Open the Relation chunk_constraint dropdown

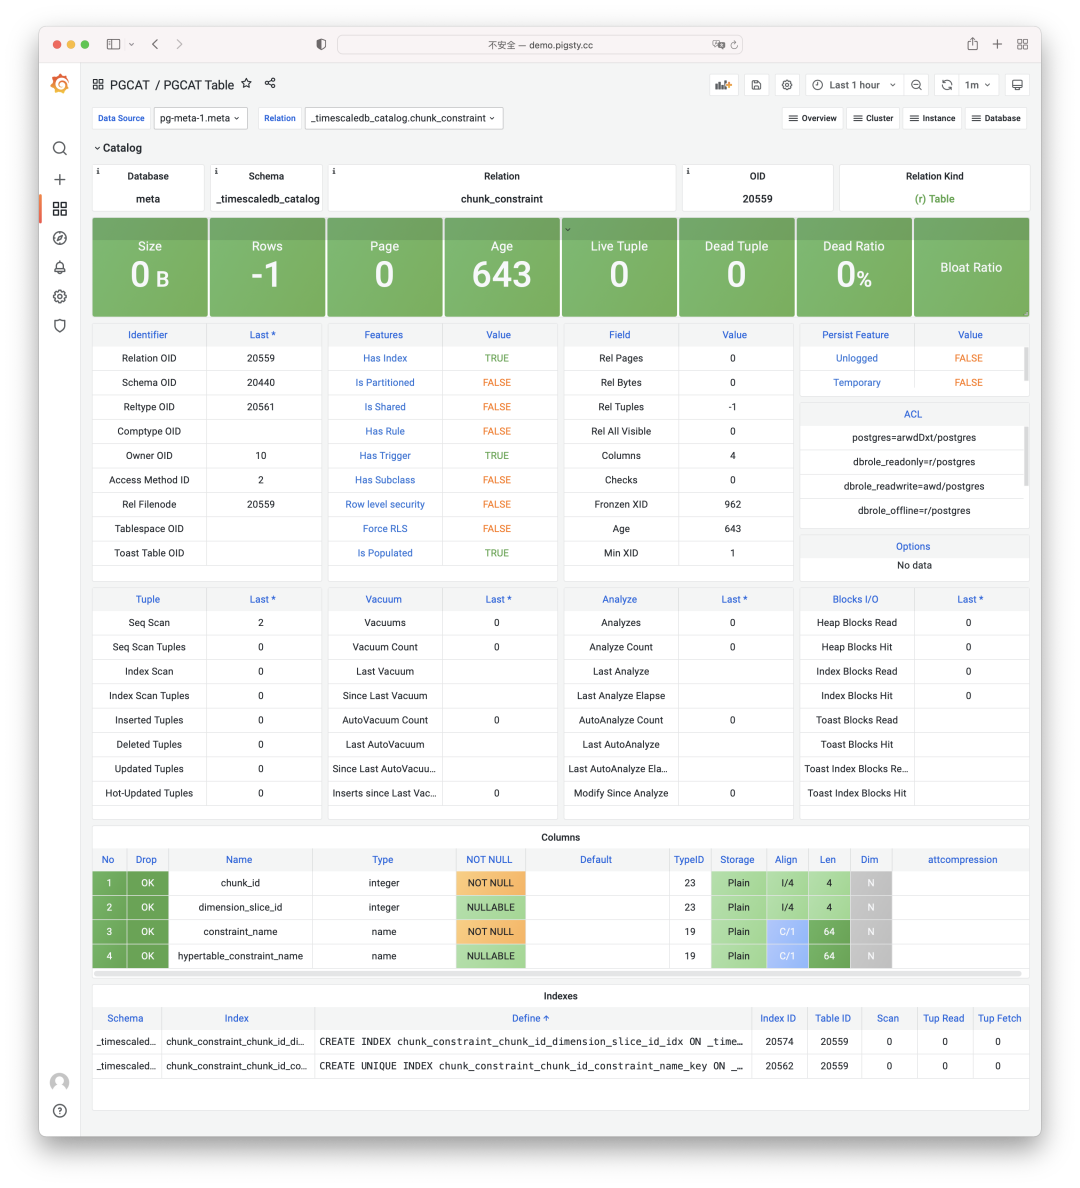[403, 118]
